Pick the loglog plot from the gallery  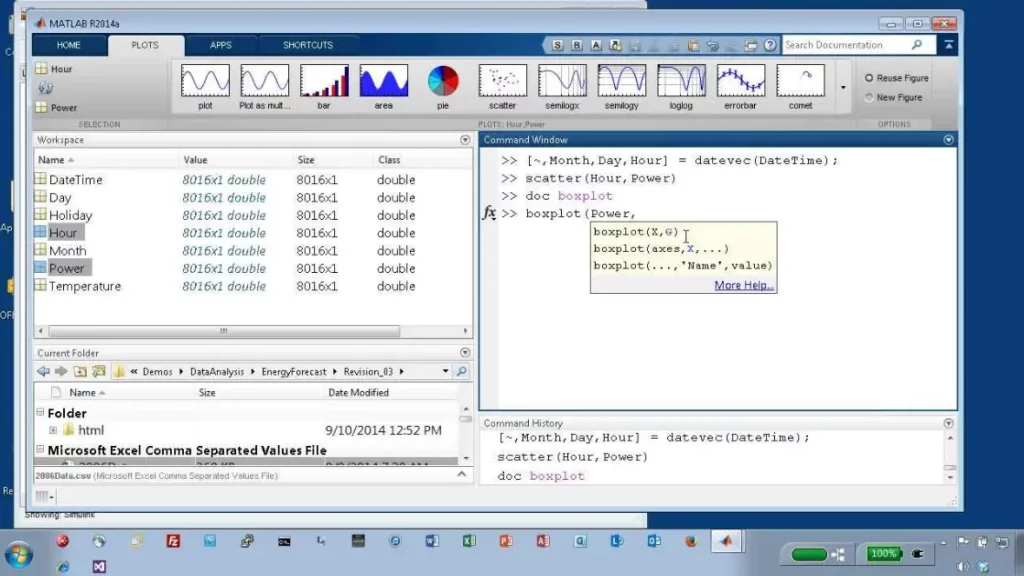point(681,82)
